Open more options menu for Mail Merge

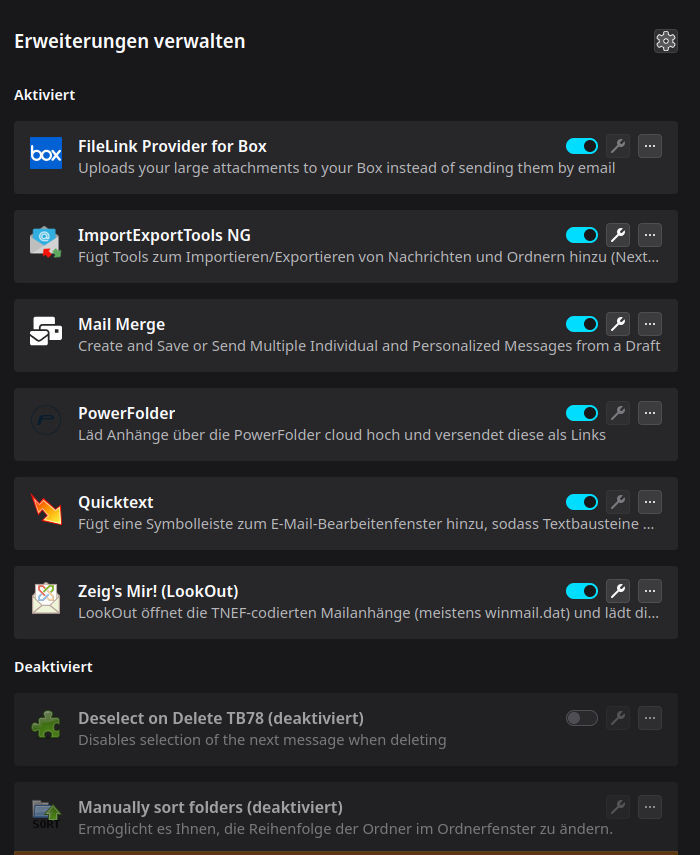[x=650, y=324]
